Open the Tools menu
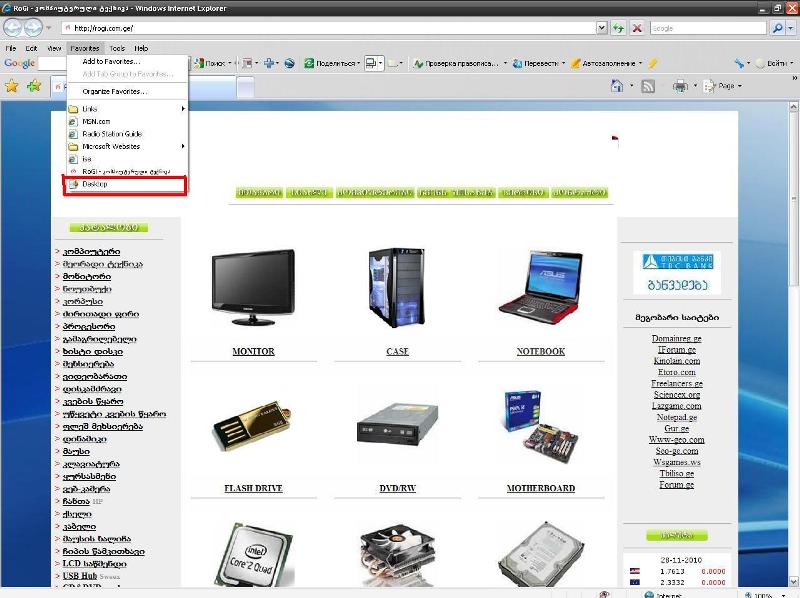Image resolution: width=800 pixels, height=598 pixels. coord(117,48)
